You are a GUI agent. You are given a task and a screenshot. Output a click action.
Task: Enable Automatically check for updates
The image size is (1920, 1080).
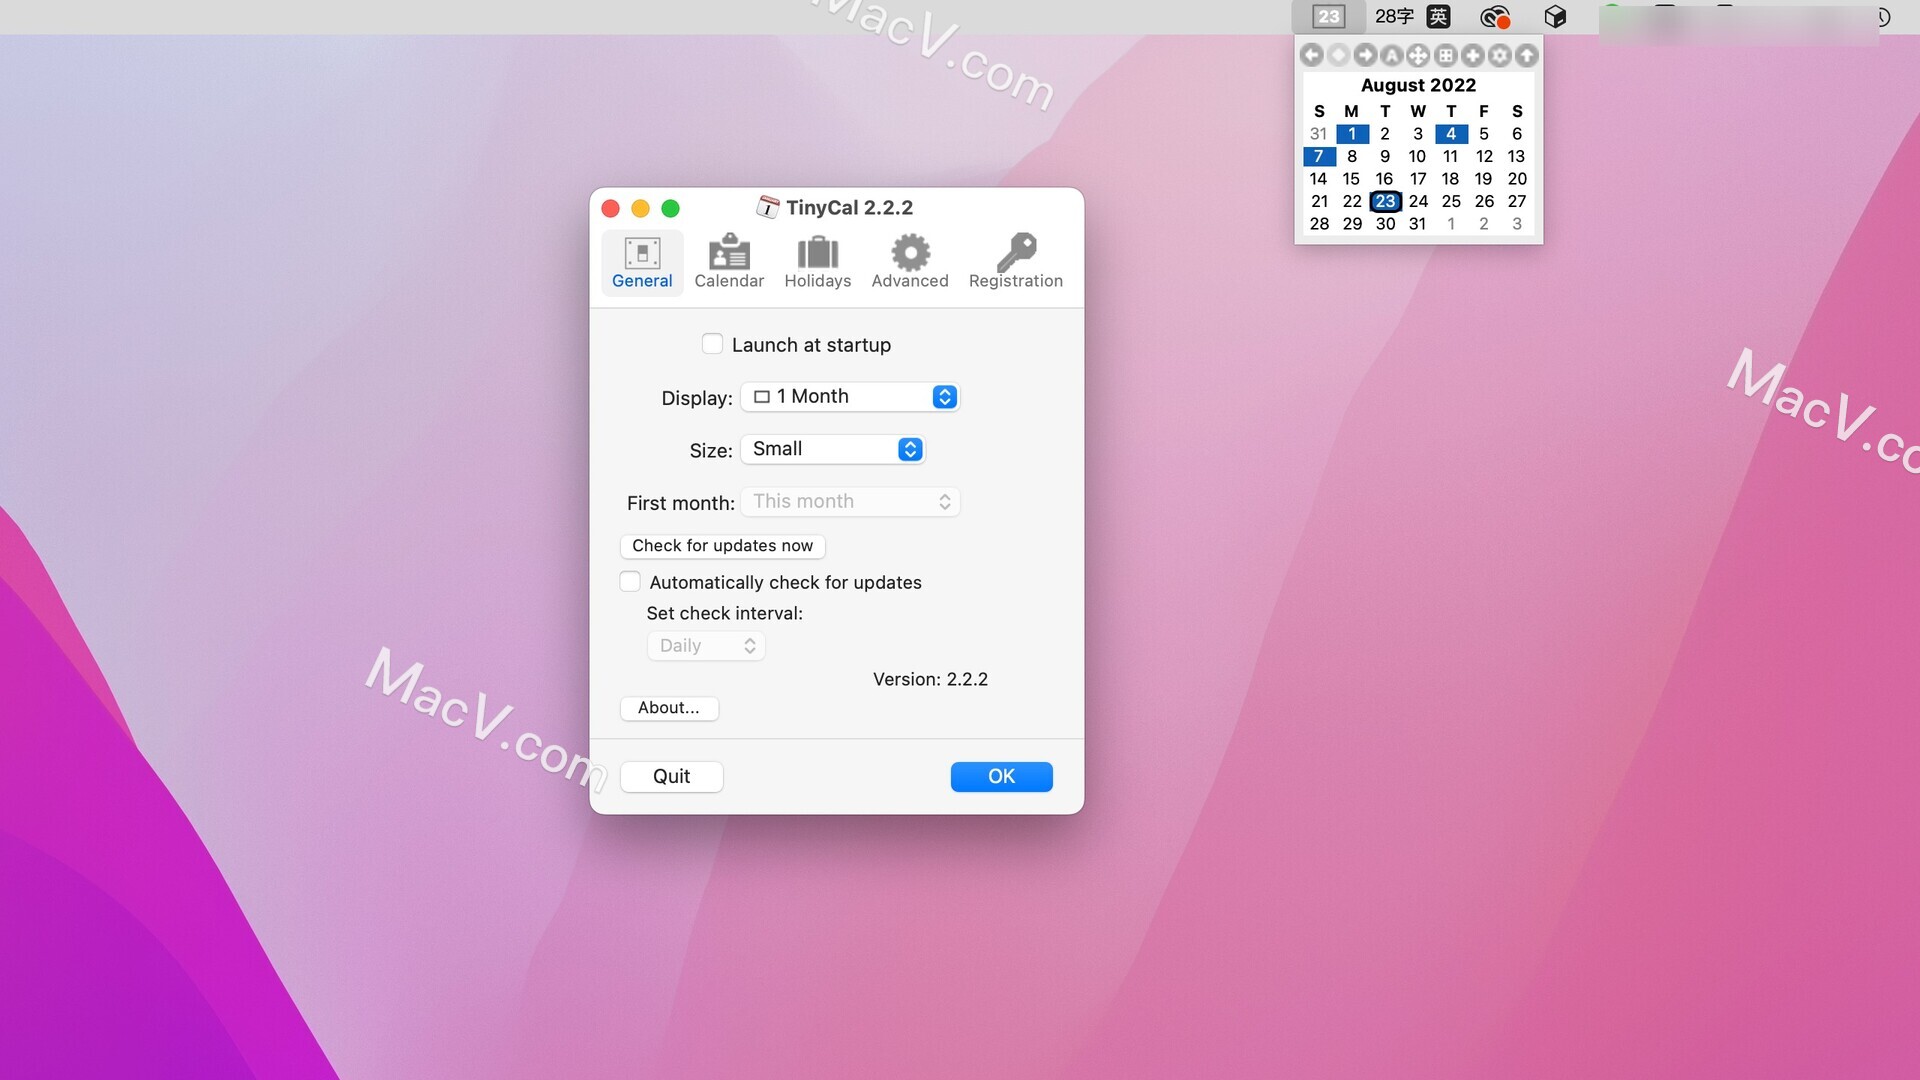click(x=630, y=582)
